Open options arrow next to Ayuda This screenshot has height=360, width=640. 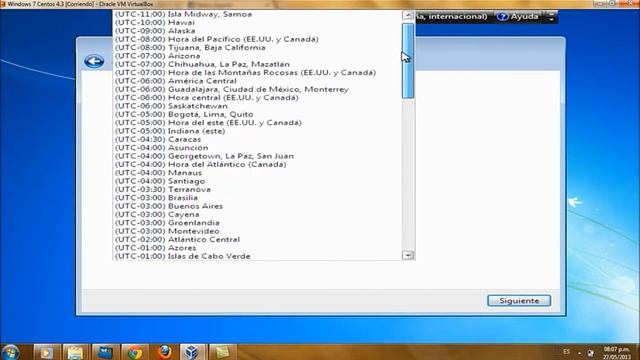pyautogui.click(x=551, y=17)
